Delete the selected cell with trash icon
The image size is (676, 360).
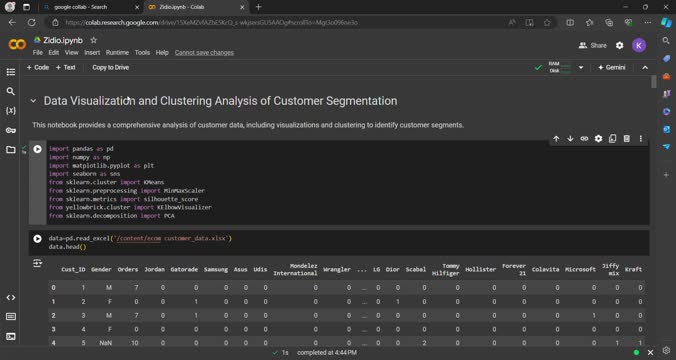click(x=626, y=138)
